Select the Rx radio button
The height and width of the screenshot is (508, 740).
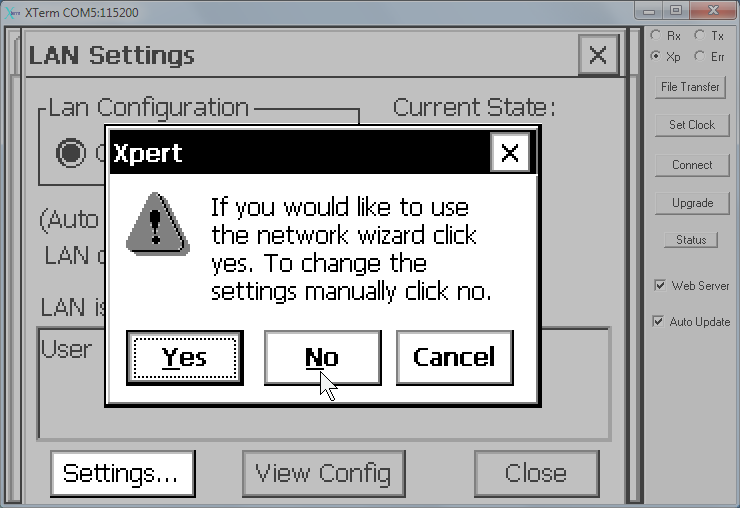coord(656,35)
